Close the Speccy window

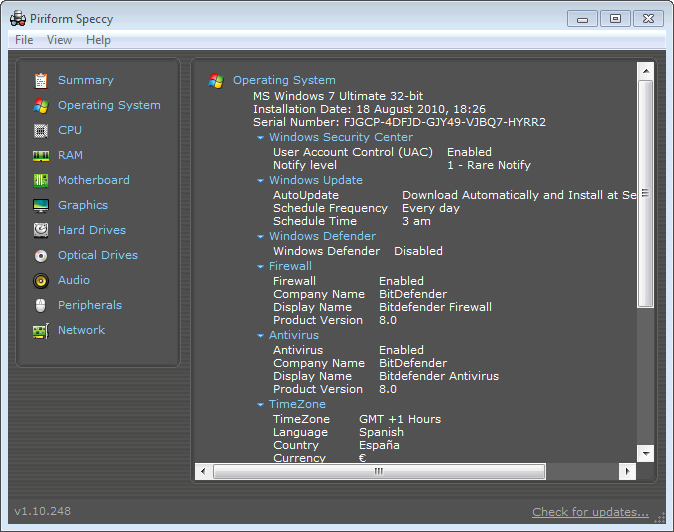click(x=649, y=19)
